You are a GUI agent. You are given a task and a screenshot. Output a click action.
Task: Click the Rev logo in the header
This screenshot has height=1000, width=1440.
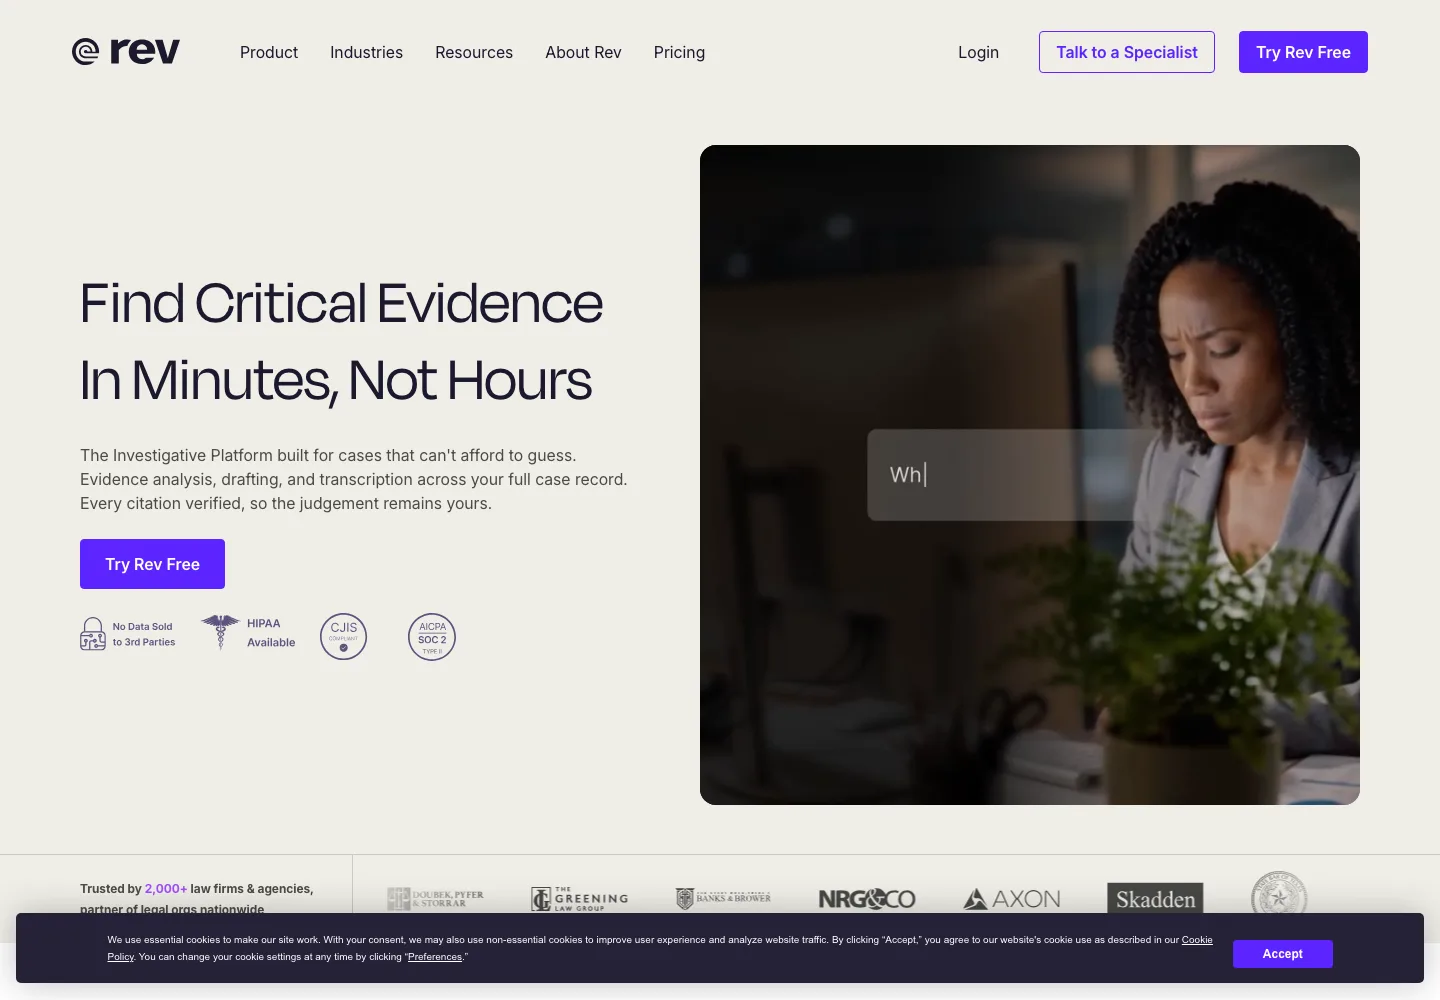126,51
